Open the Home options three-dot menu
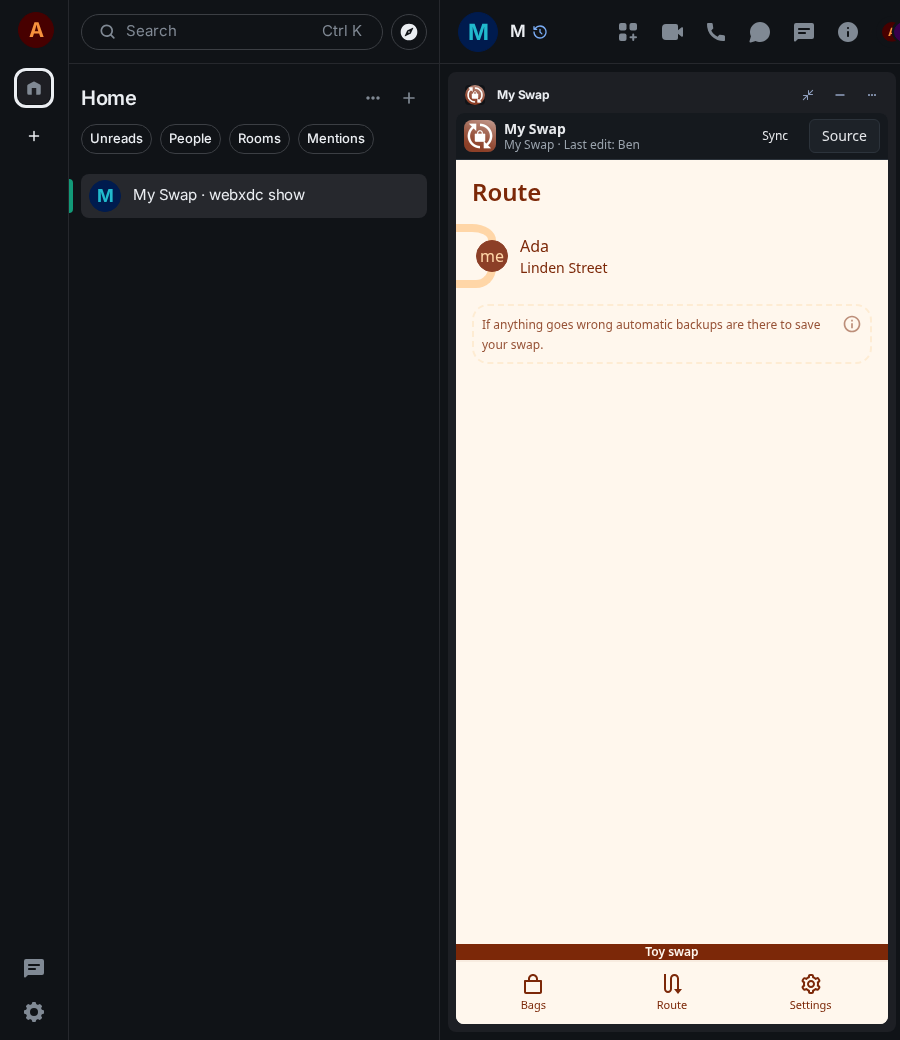 tap(373, 98)
